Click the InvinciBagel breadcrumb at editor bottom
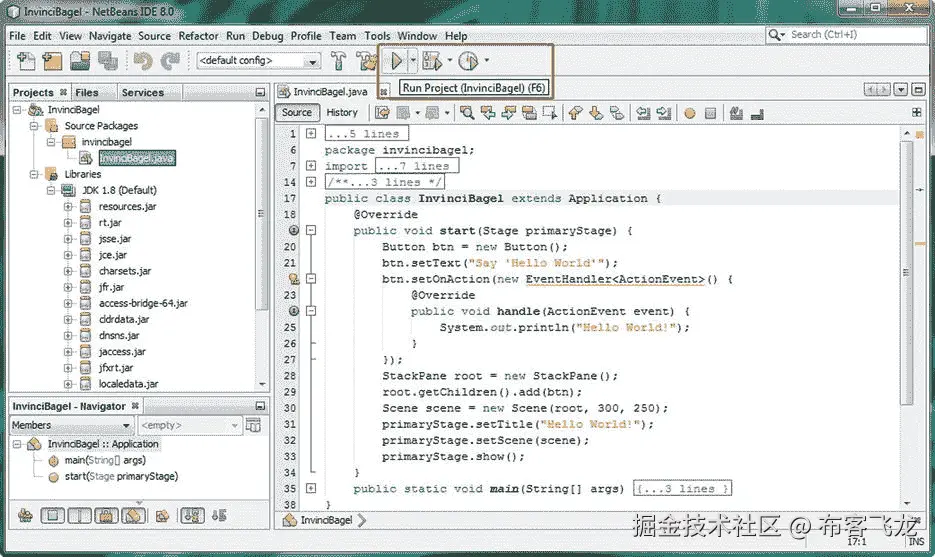 [x=326, y=520]
